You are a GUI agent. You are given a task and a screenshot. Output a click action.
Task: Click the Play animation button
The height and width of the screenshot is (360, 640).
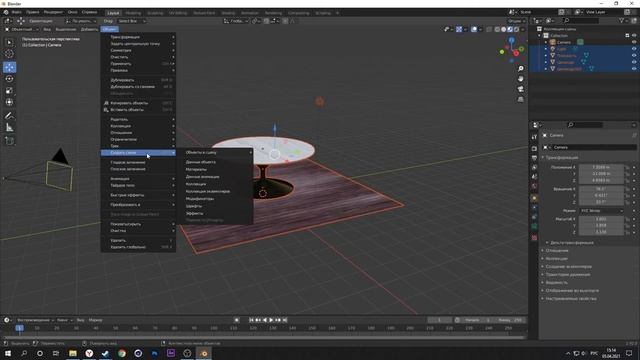click(271, 320)
